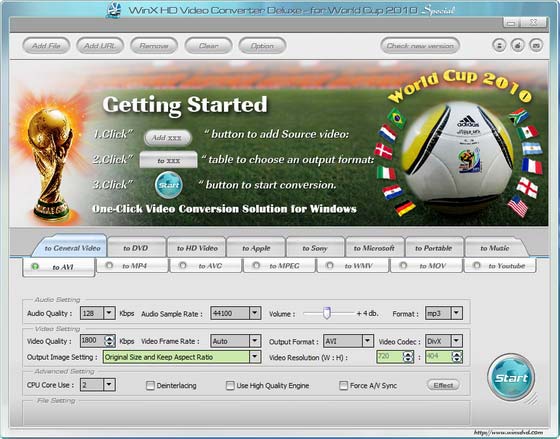This screenshot has width=560, height=439.
Task: Click the Video Quality spinner arrows
Action: coord(110,341)
